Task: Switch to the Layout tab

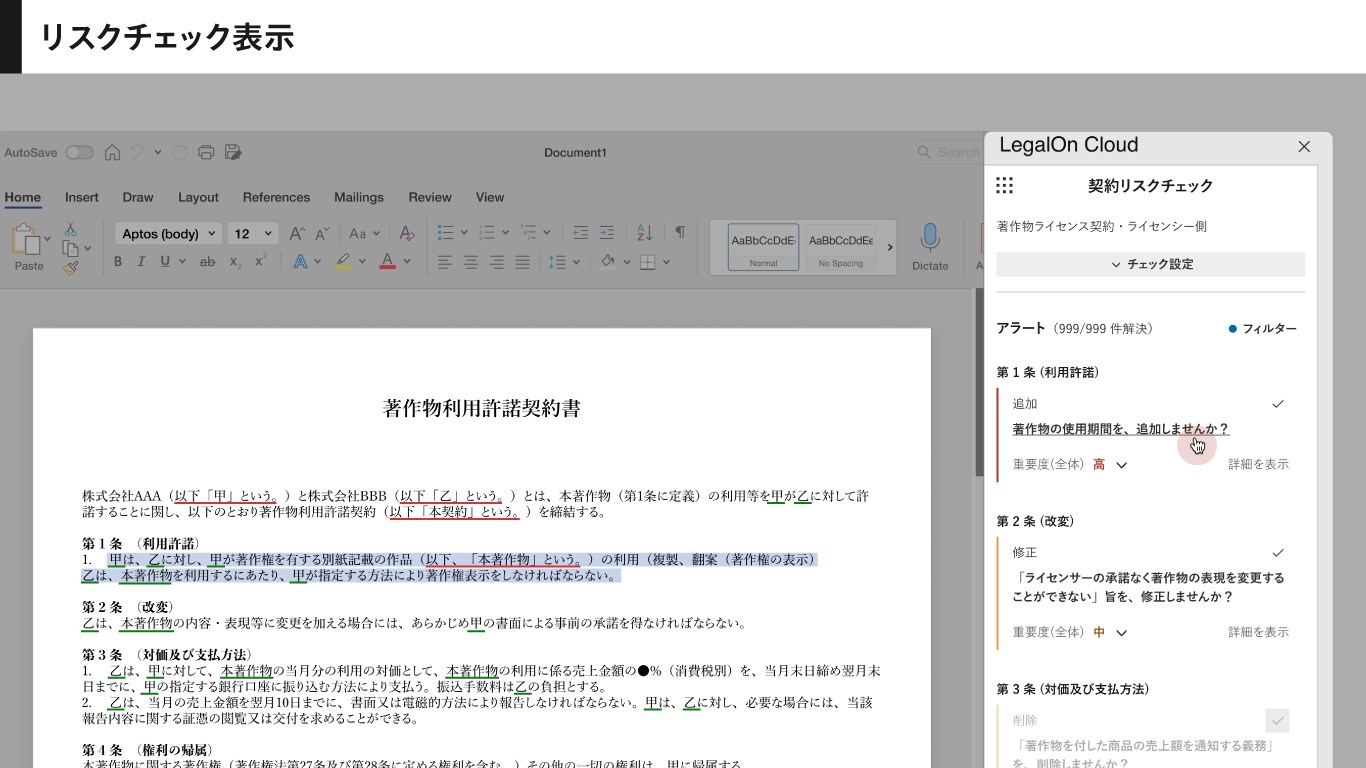Action: [198, 197]
